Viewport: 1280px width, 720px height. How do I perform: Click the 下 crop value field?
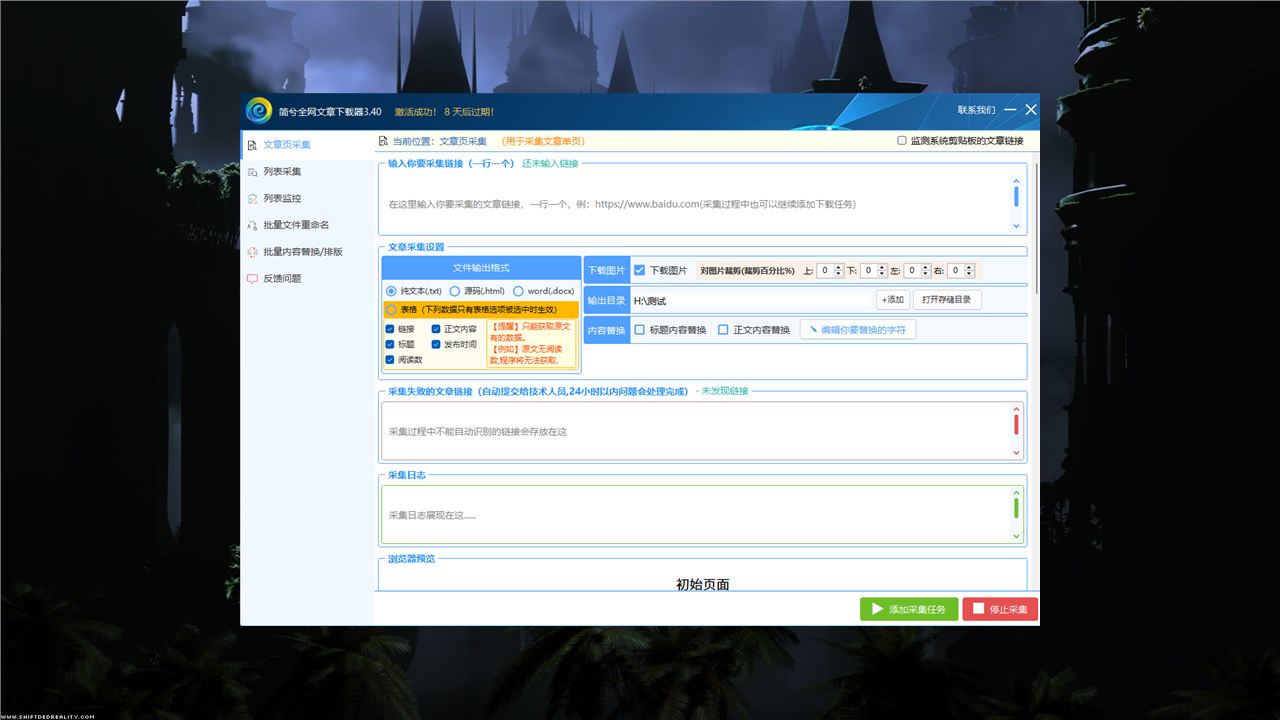[x=868, y=271]
